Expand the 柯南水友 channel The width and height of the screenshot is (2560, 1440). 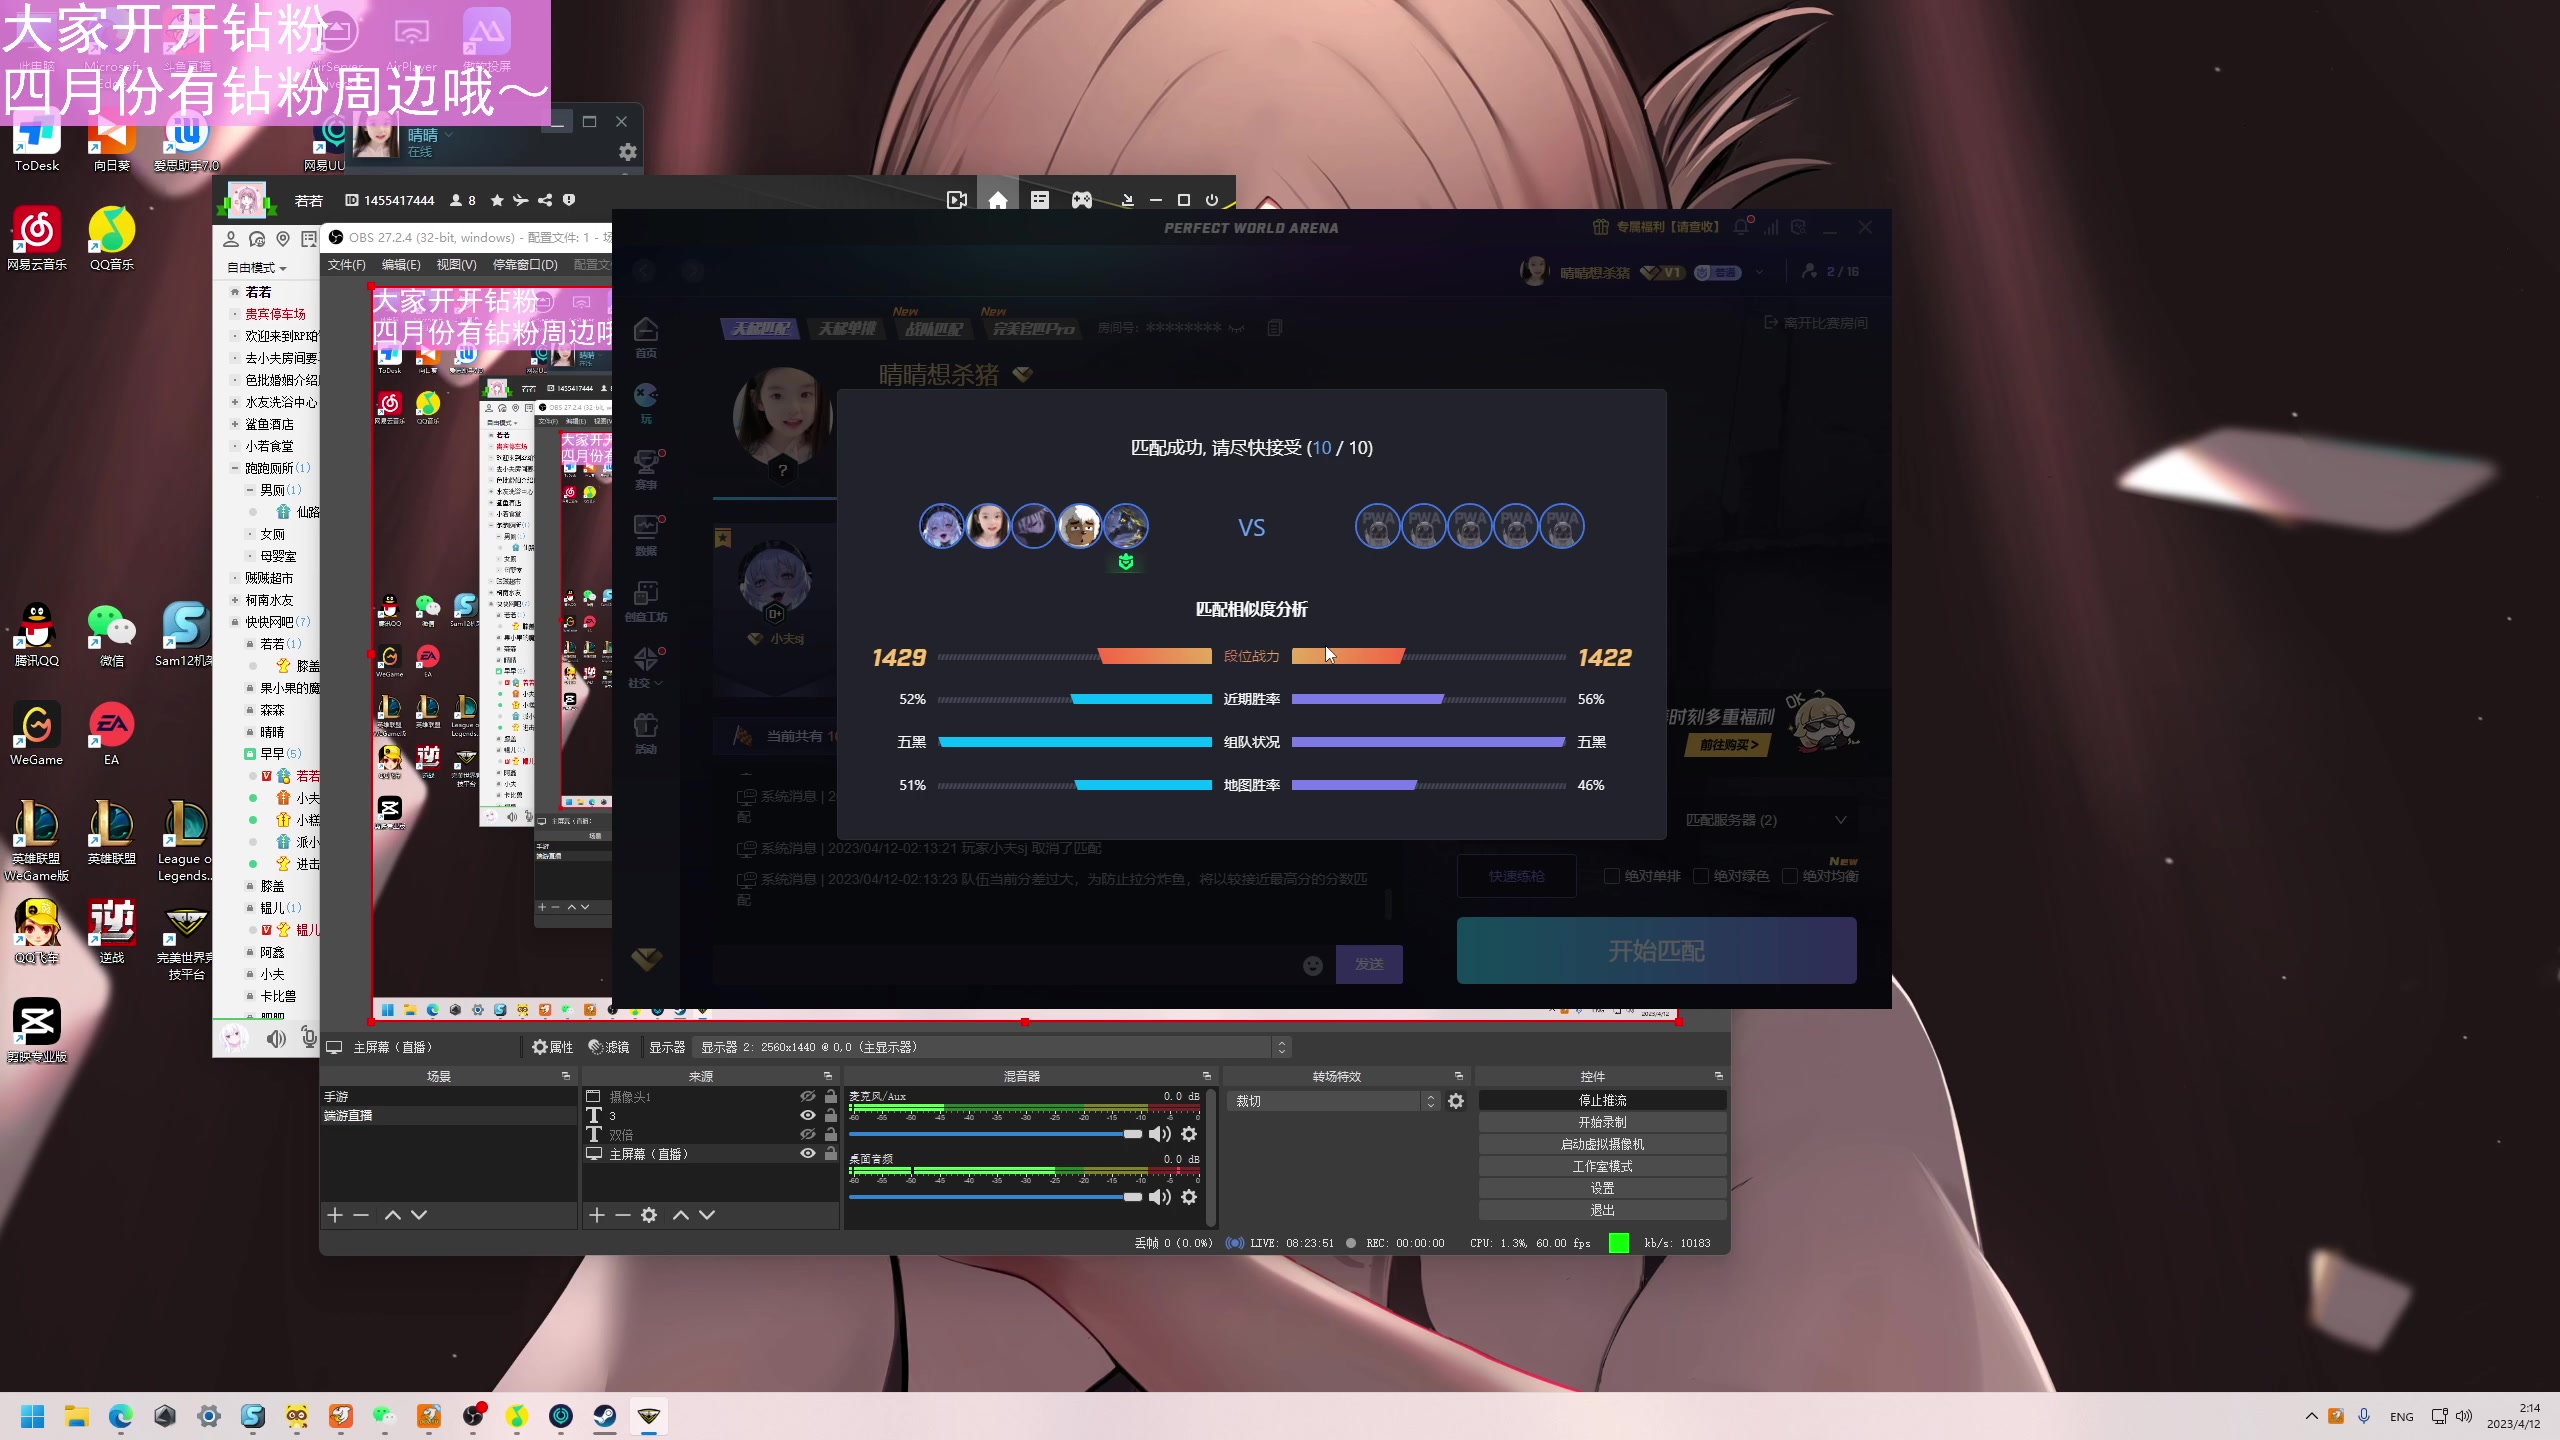click(x=235, y=600)
